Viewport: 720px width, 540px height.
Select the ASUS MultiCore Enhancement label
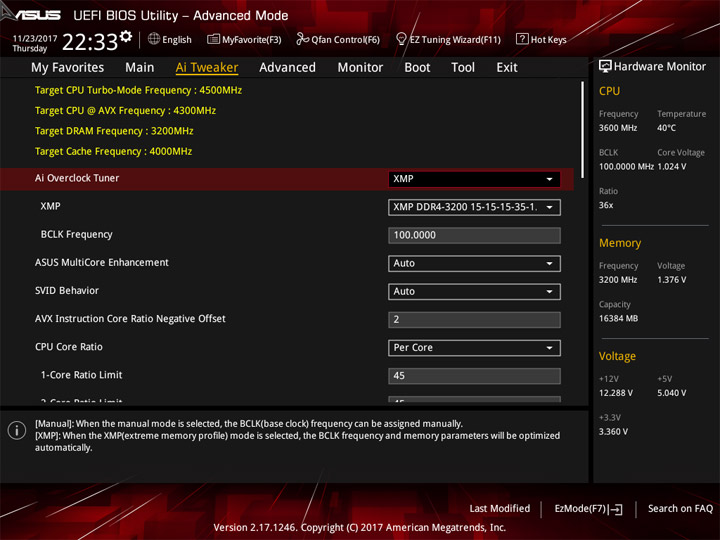coord(101,263)
